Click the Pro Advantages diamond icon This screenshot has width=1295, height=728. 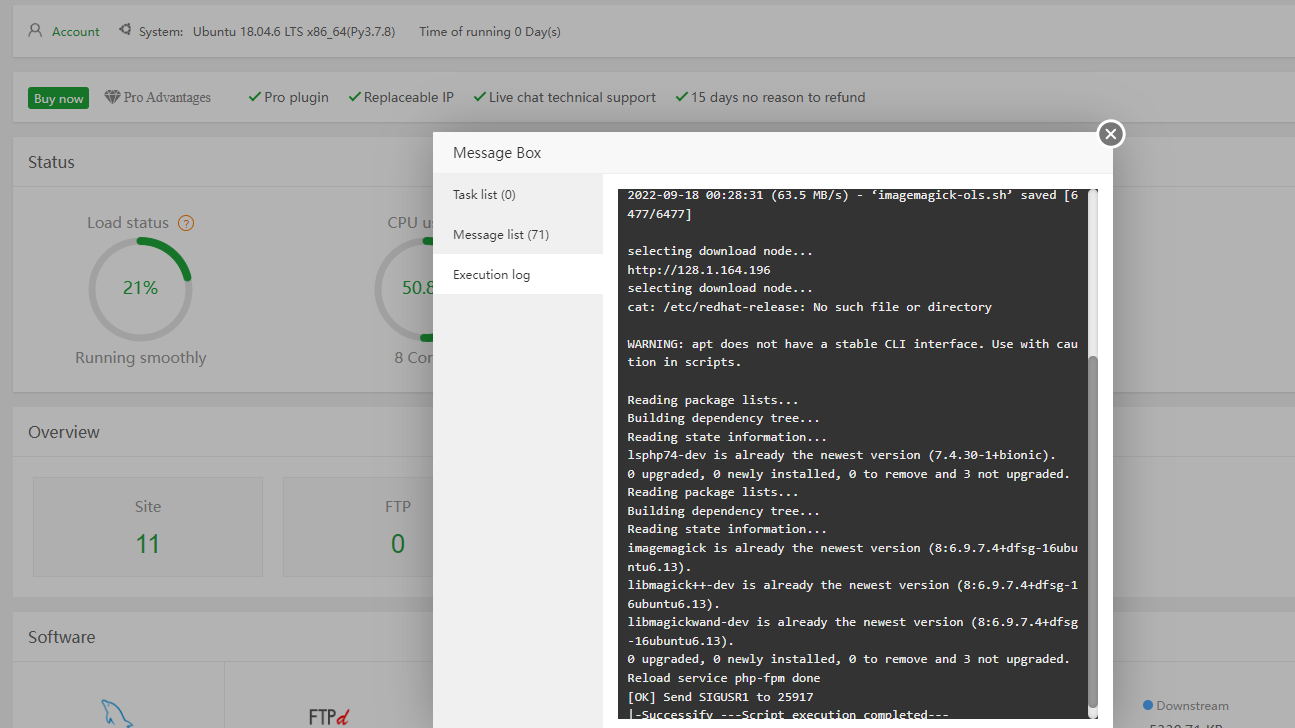point(112,97)
